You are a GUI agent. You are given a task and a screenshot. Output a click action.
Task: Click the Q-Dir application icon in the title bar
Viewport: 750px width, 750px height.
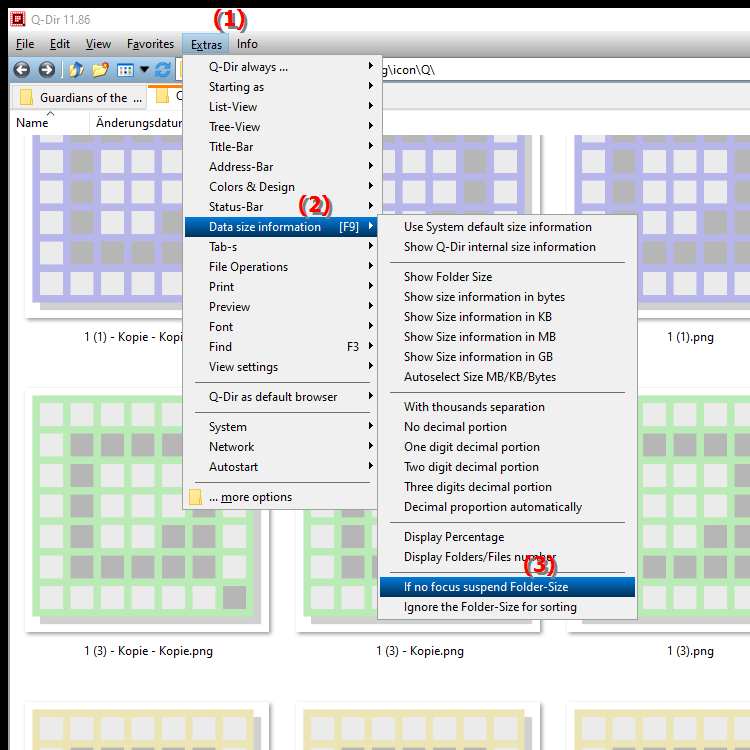[18, 19]
